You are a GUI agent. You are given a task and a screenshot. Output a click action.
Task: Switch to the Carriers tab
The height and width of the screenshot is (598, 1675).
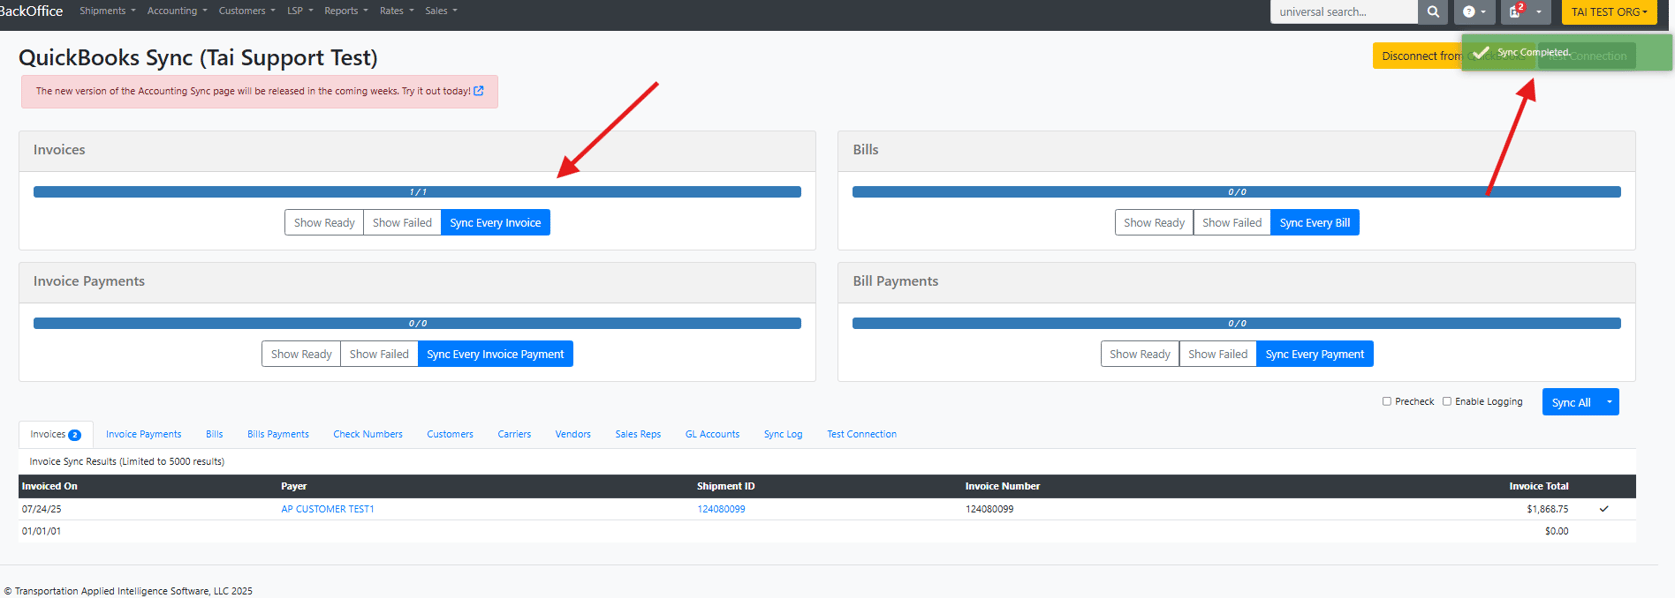(514, 434)
